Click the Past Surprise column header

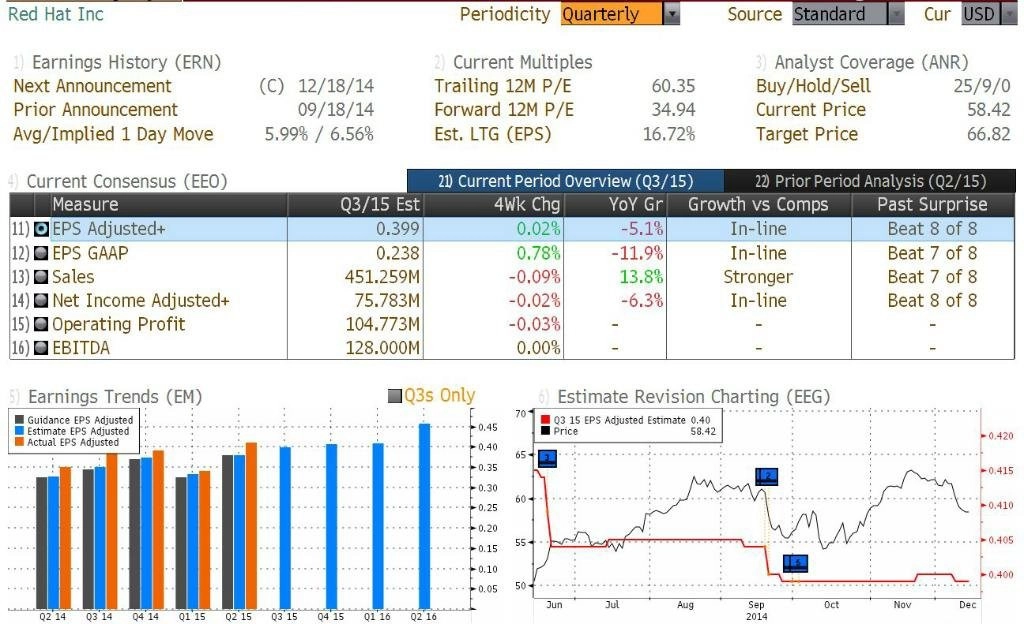[932, 204]
